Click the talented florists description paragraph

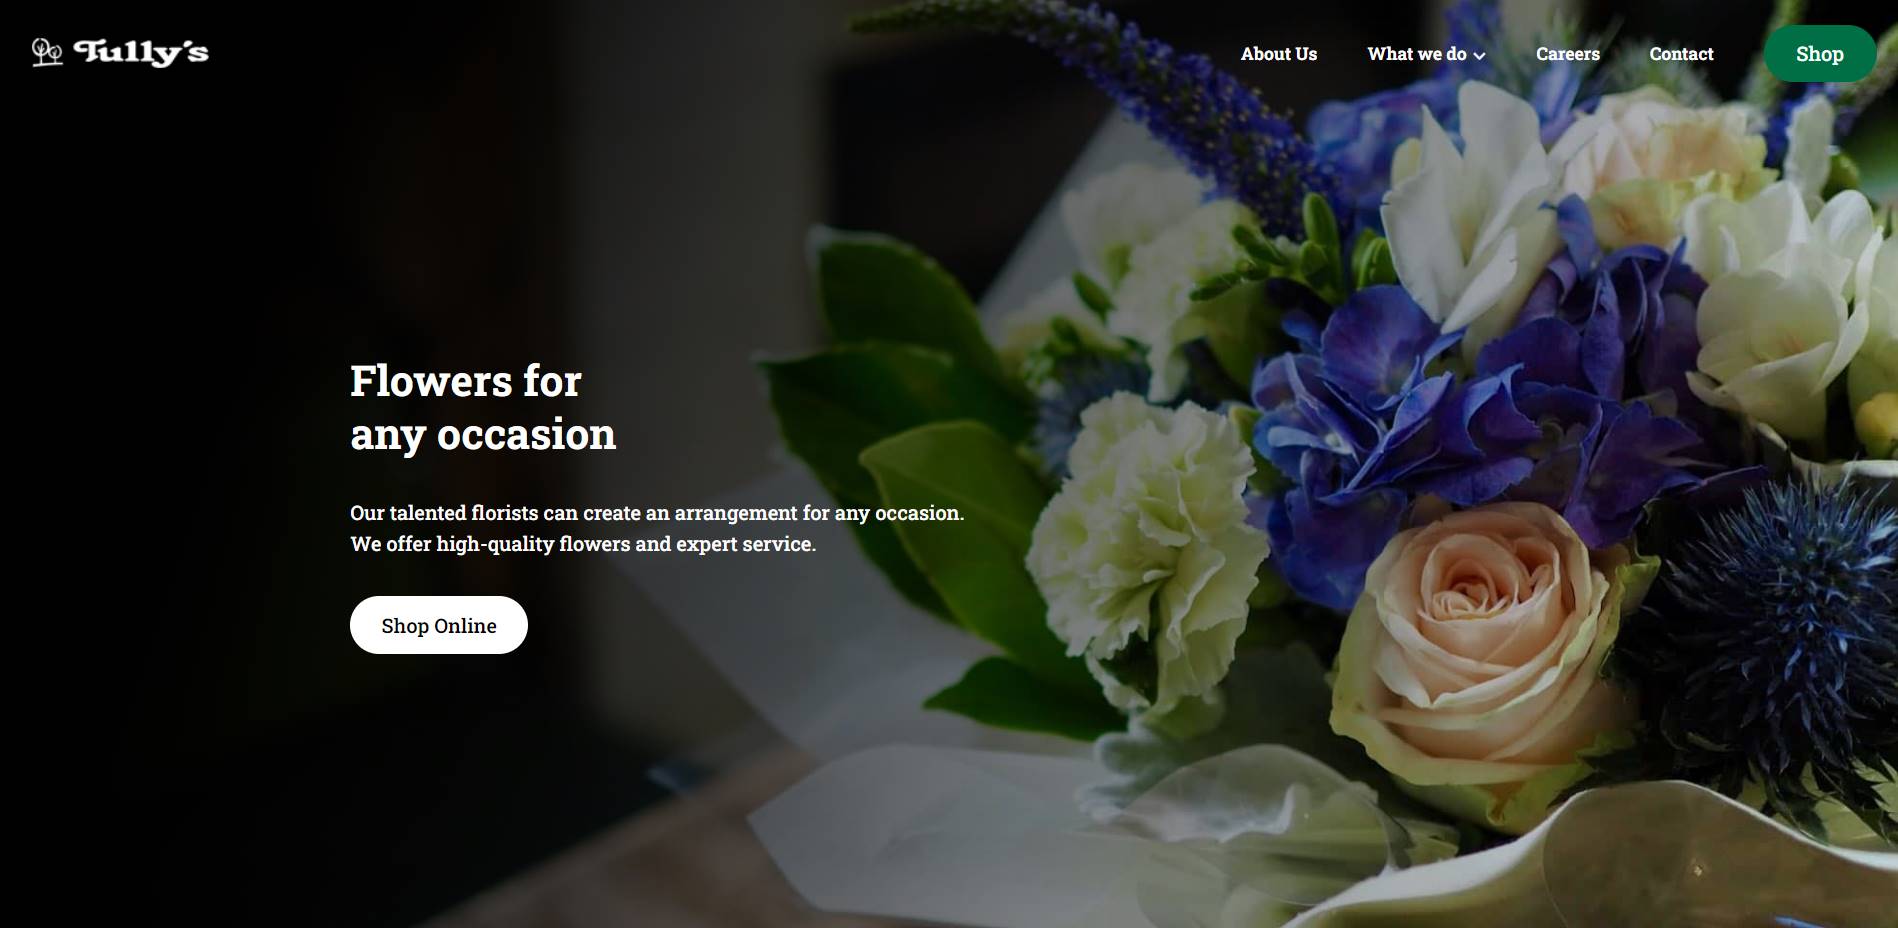[657, 528]
